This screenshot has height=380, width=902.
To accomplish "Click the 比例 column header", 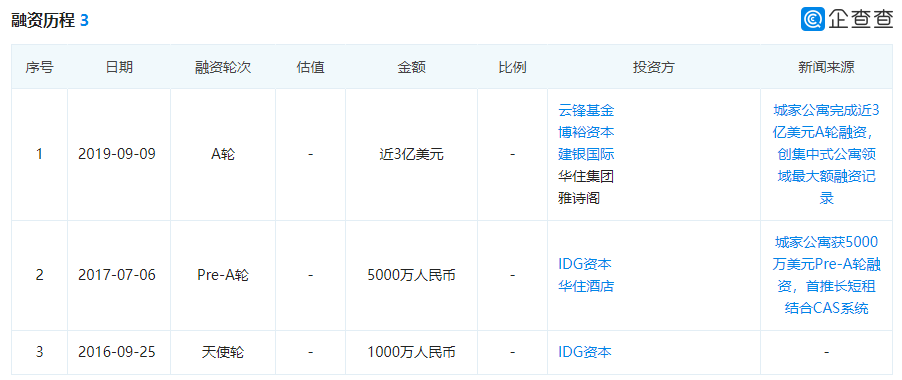I will [x=512, y=67].
